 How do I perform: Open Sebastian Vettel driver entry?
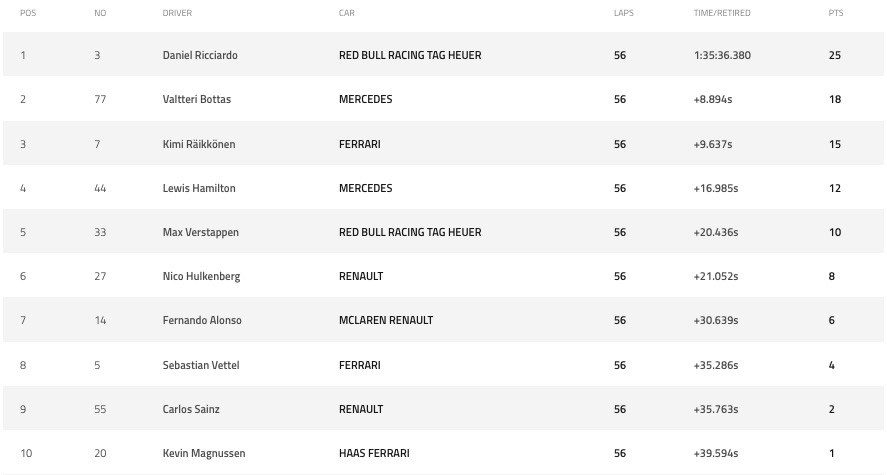click(x=201, y=365)
